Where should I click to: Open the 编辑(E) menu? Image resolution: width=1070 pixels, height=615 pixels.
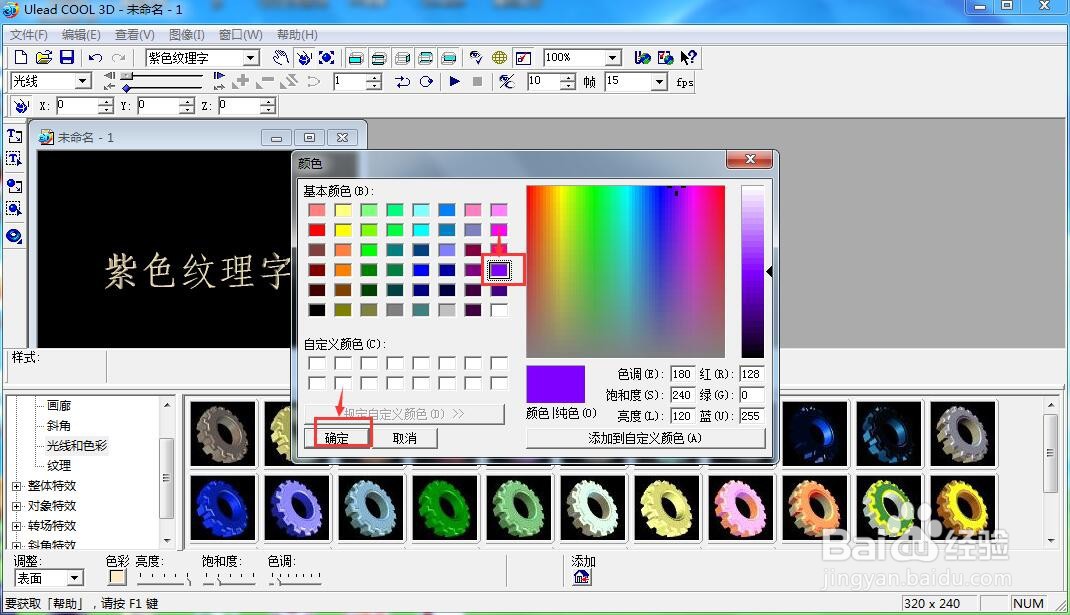pyautogui.click(x=81, y=35)
